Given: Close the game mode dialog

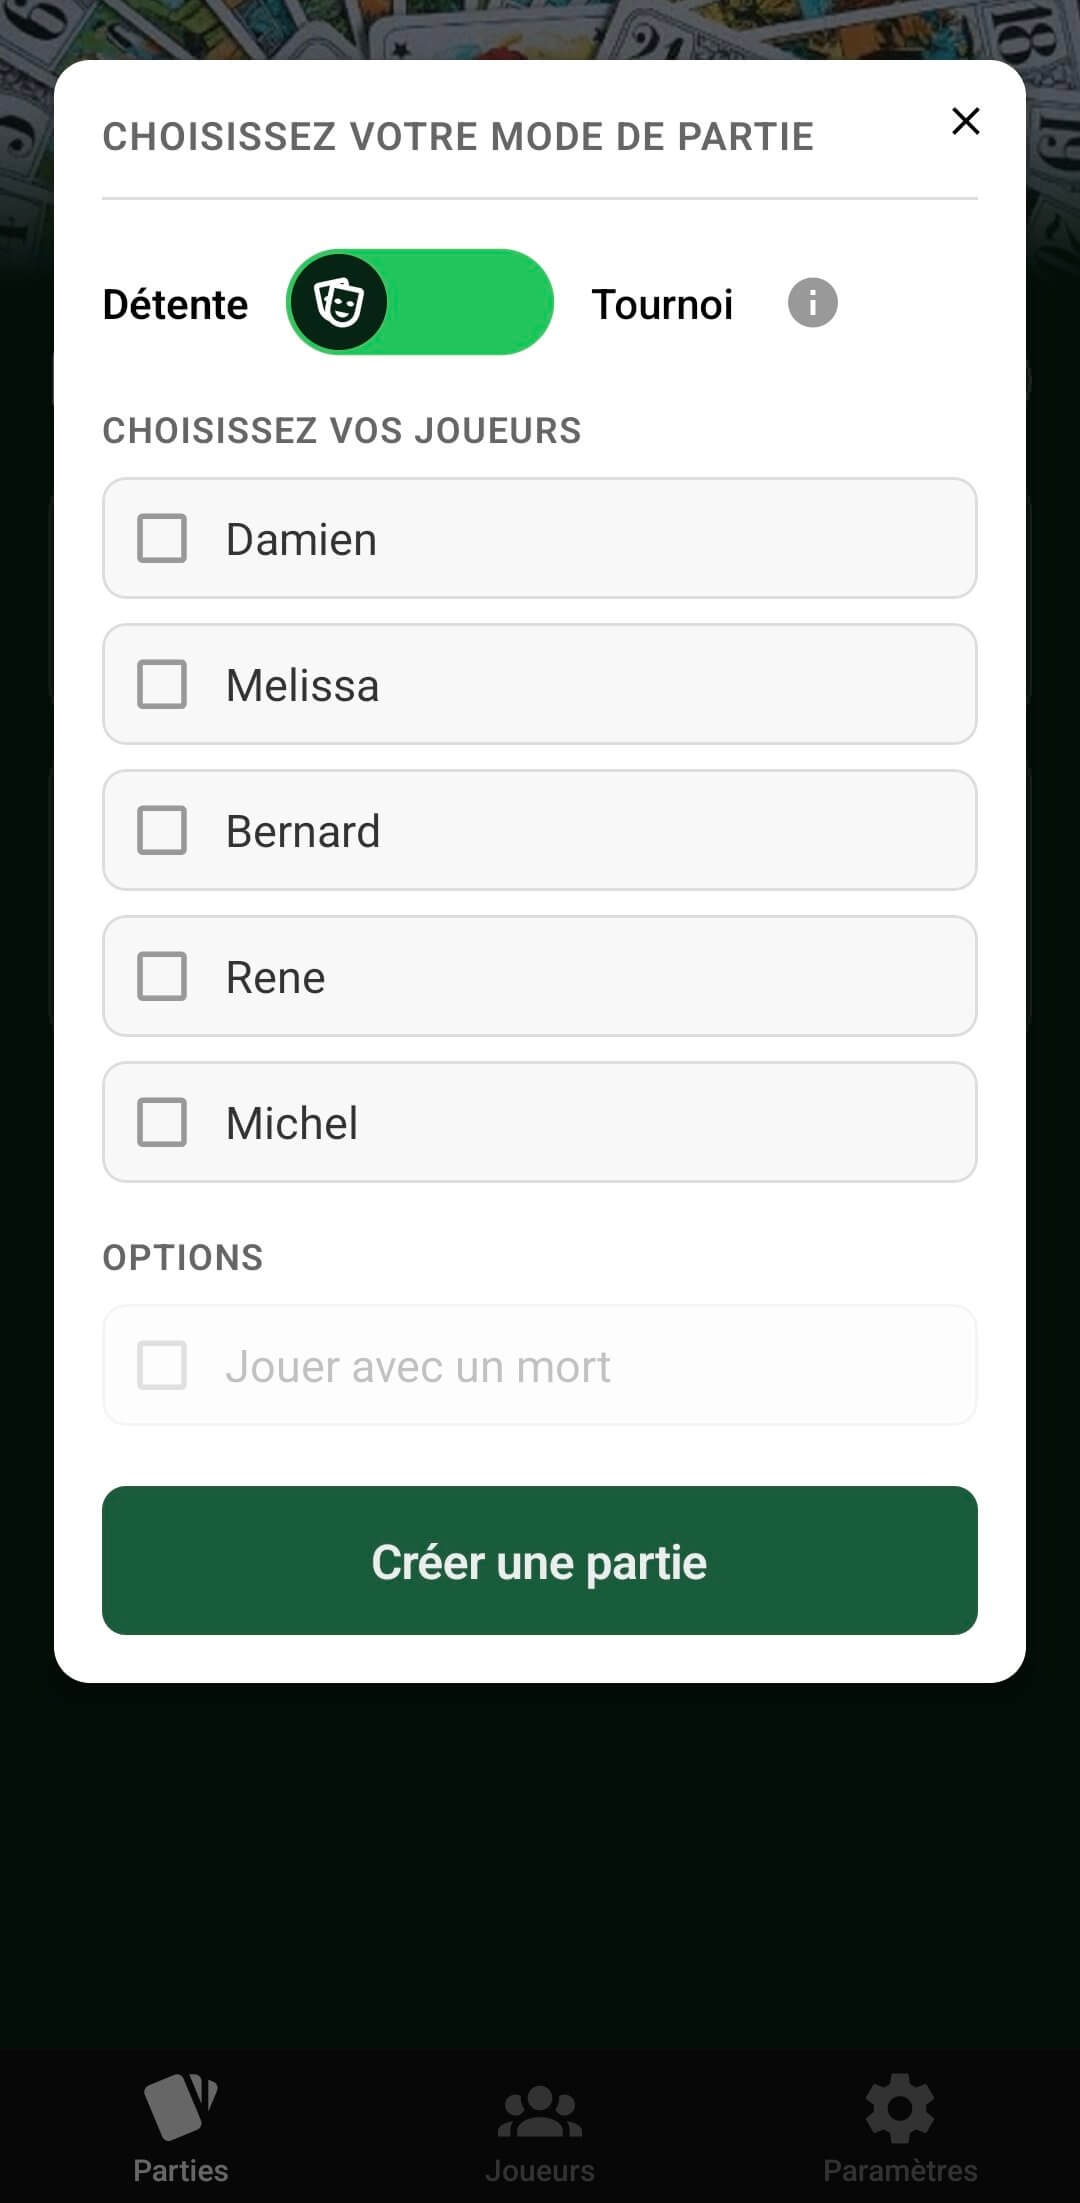Looking at the screenshot, I should (965, 121).
